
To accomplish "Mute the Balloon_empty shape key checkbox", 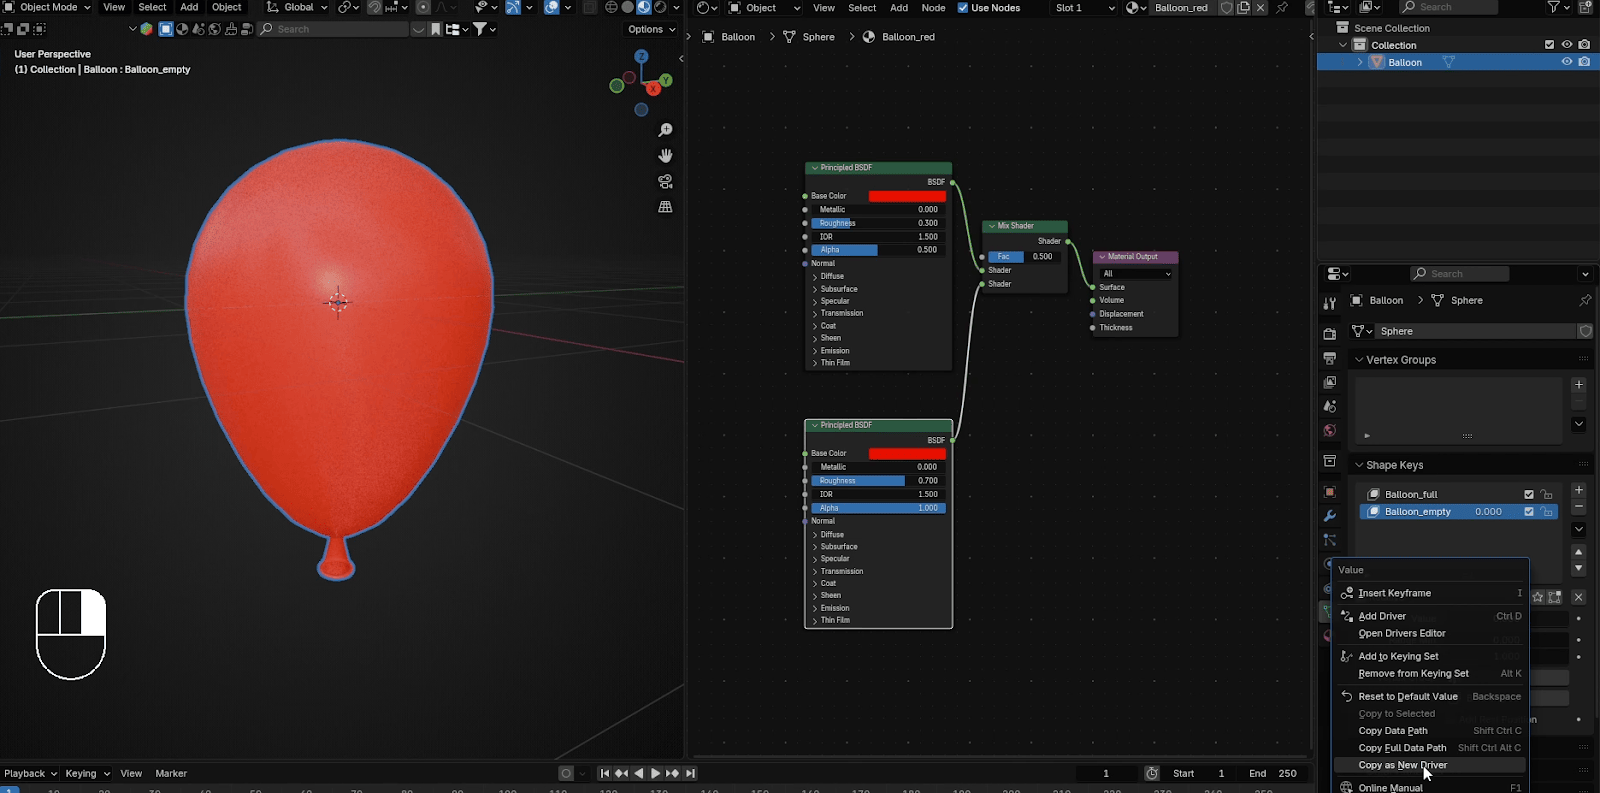I will (1528, 512).
